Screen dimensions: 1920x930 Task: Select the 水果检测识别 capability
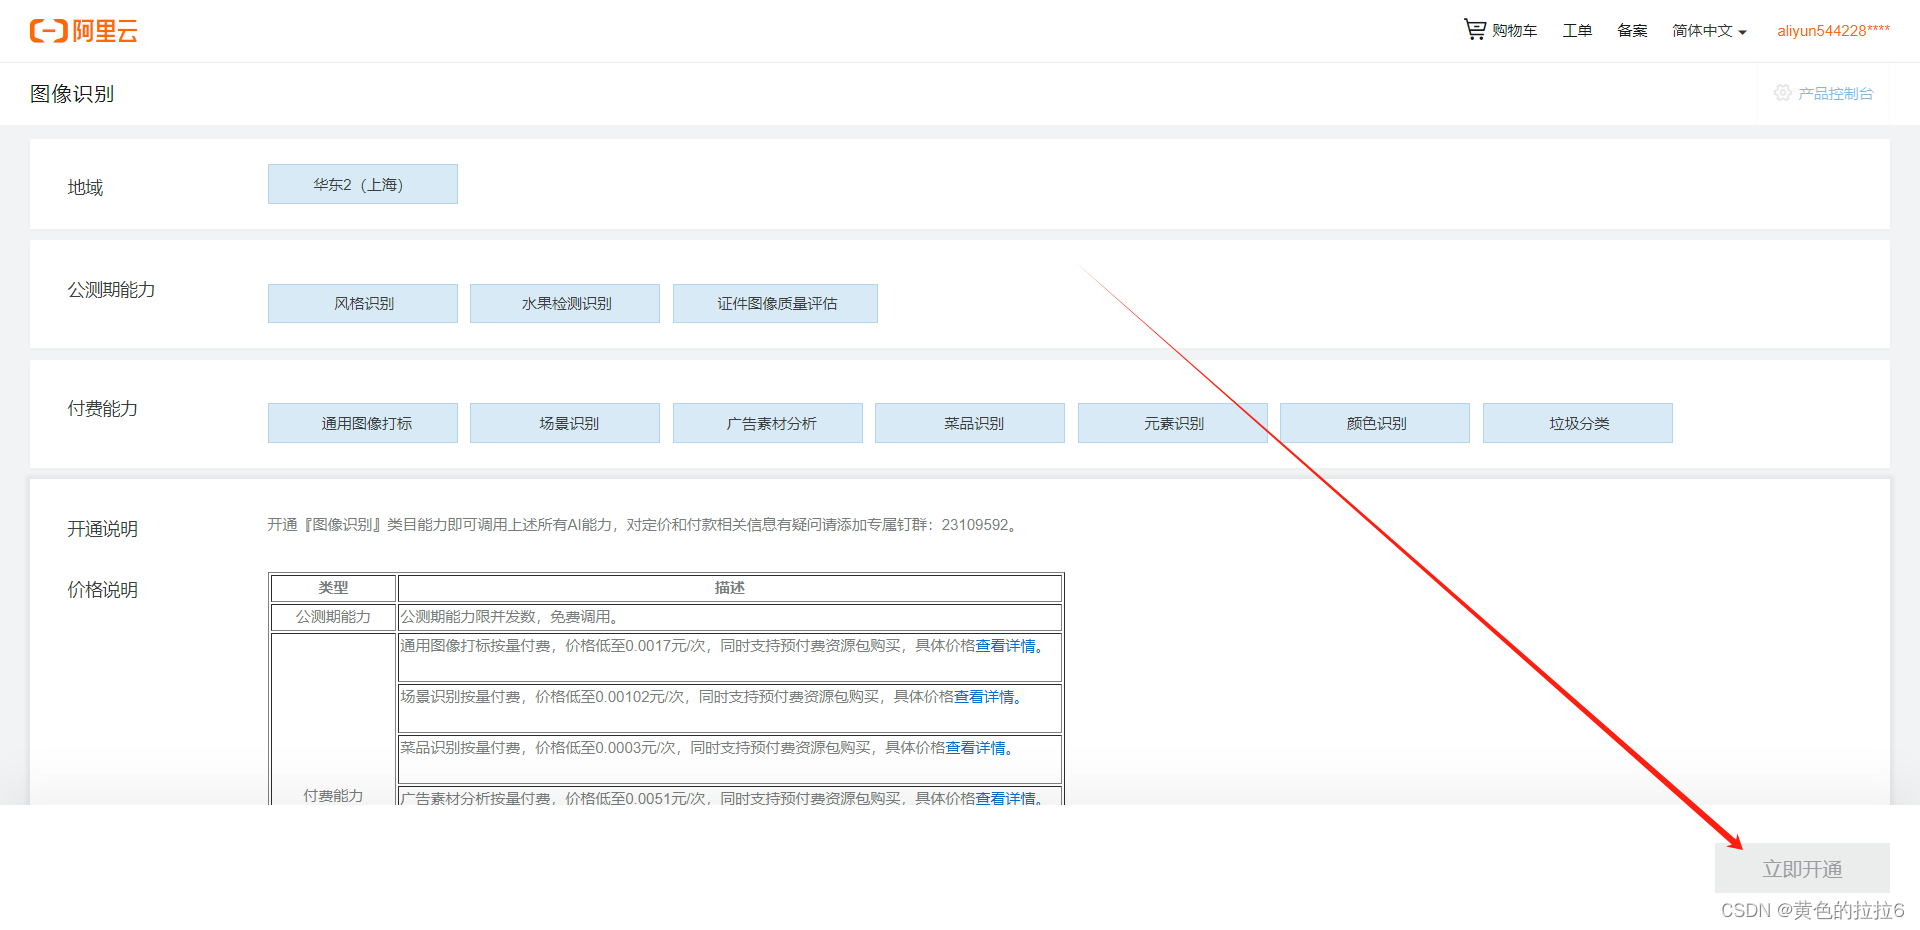tap(565, 303)
